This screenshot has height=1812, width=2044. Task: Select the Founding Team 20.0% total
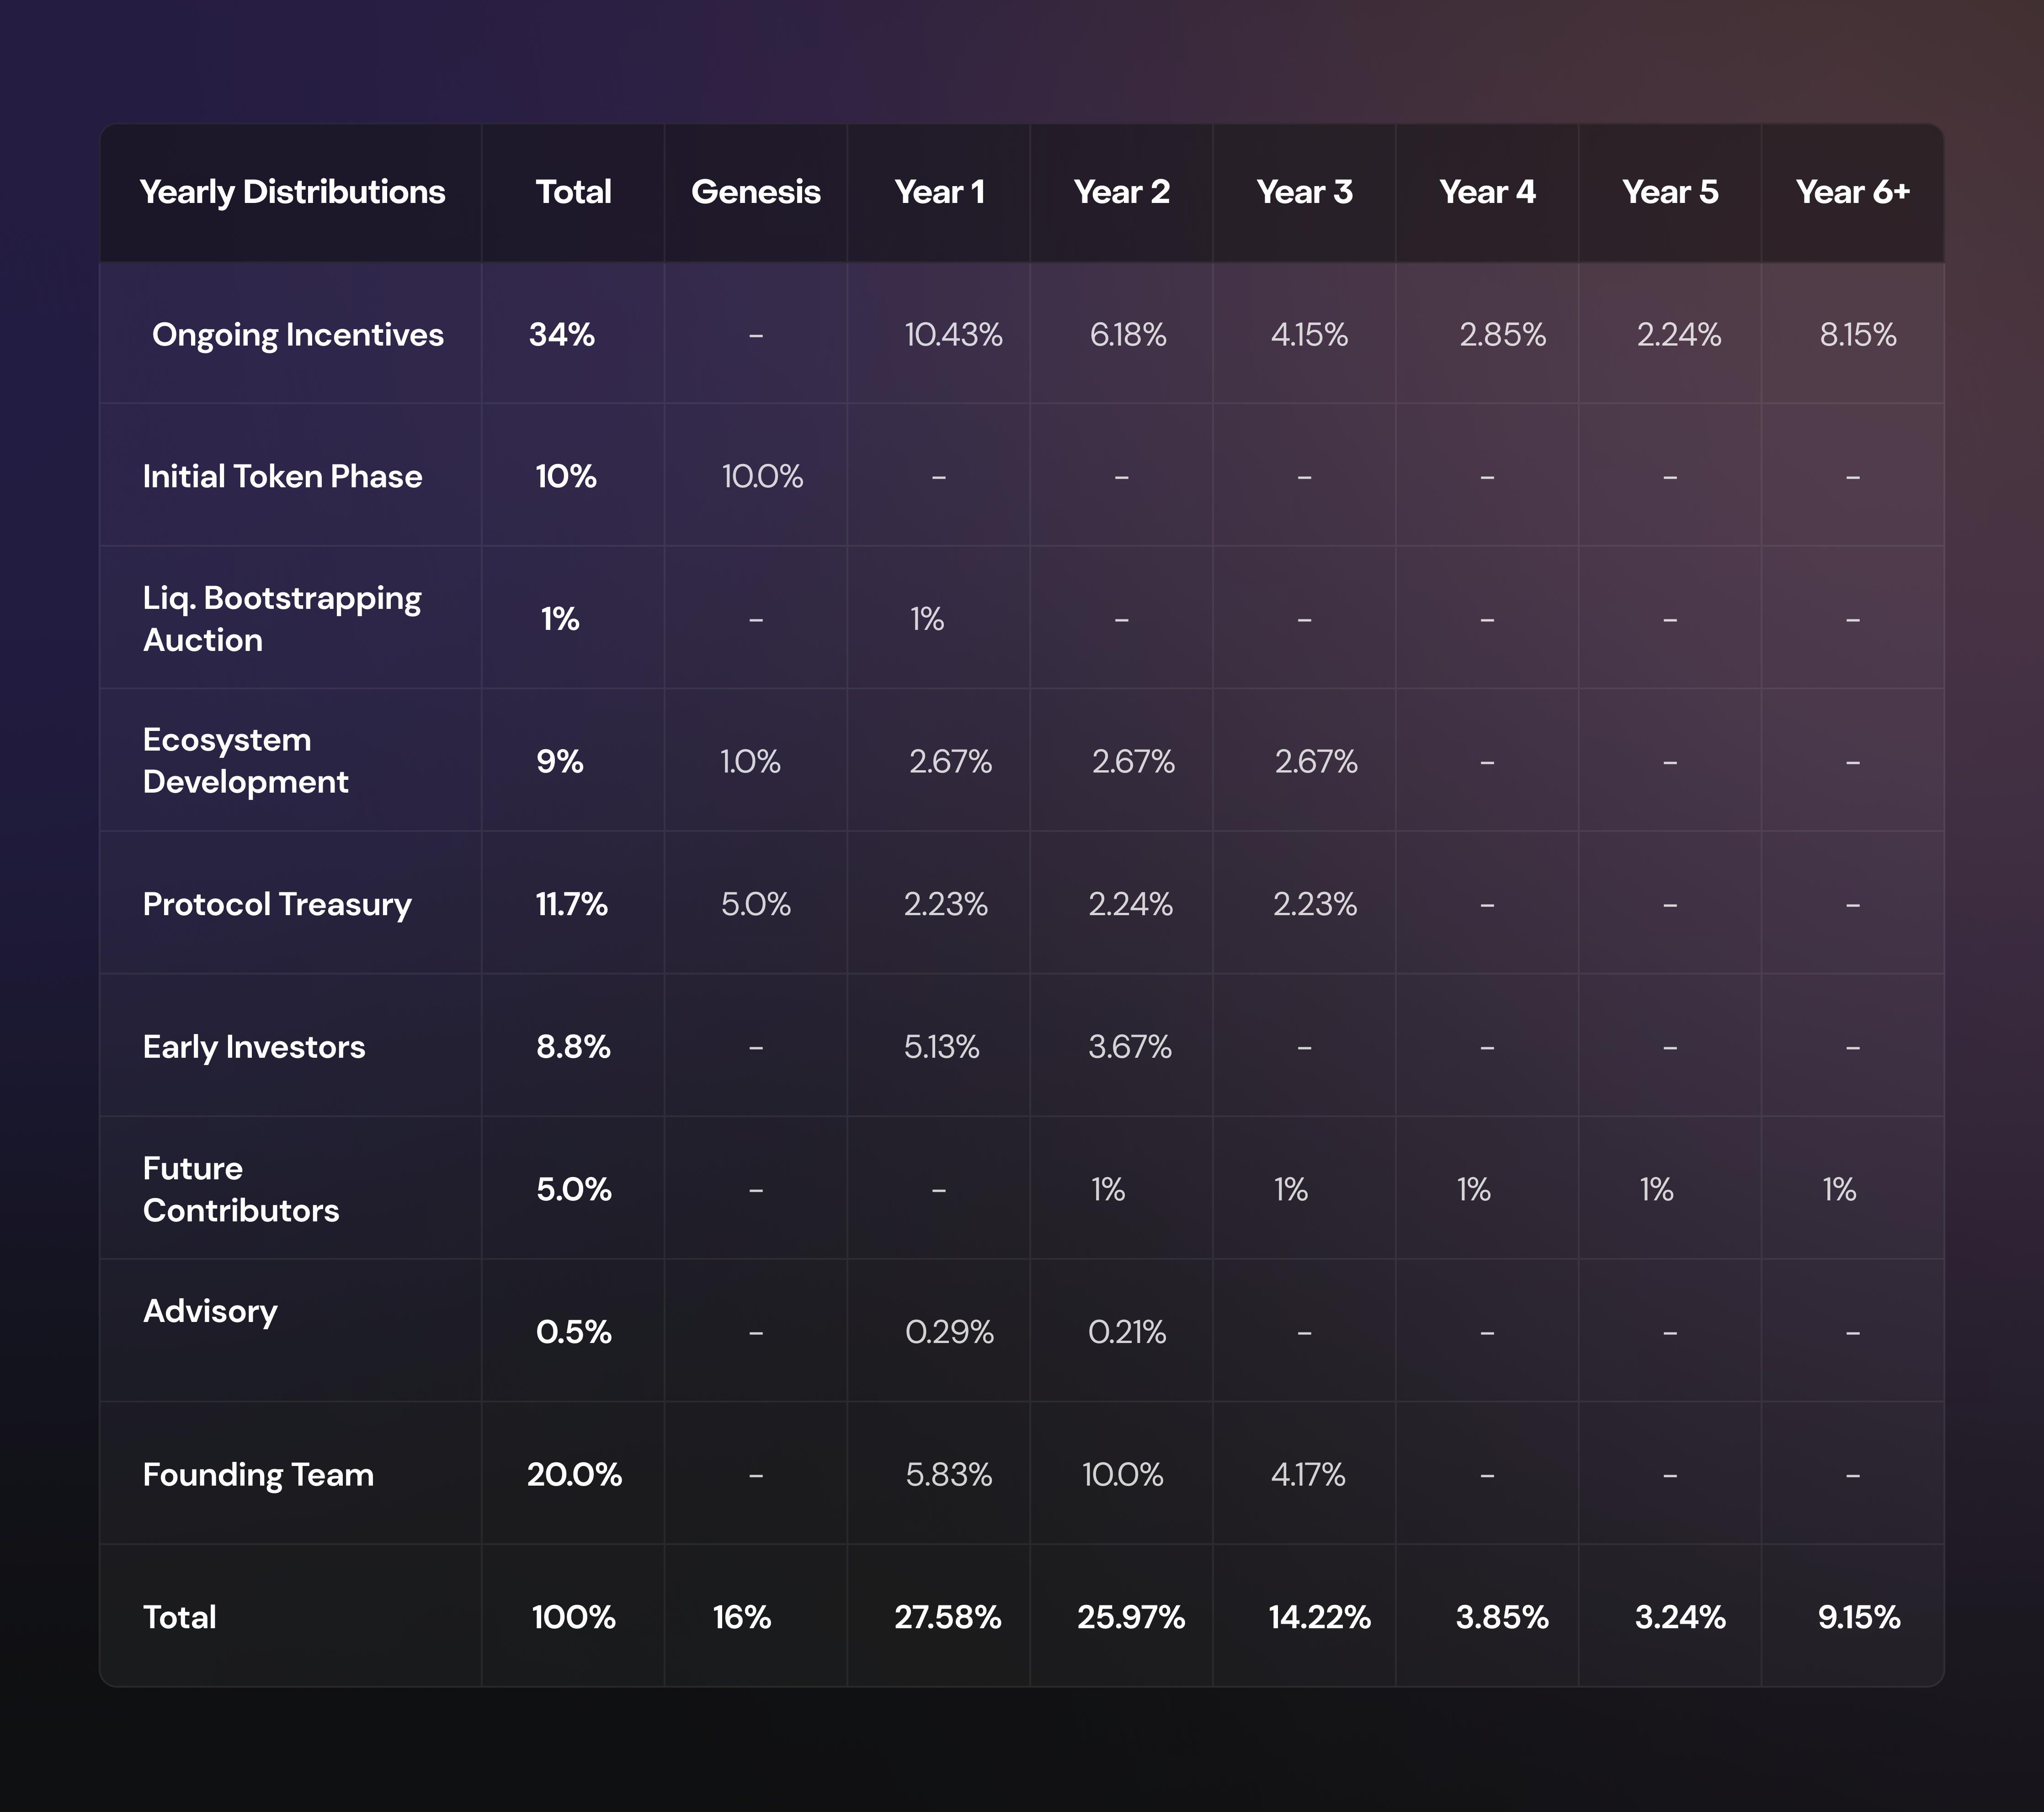(574, 1475)
